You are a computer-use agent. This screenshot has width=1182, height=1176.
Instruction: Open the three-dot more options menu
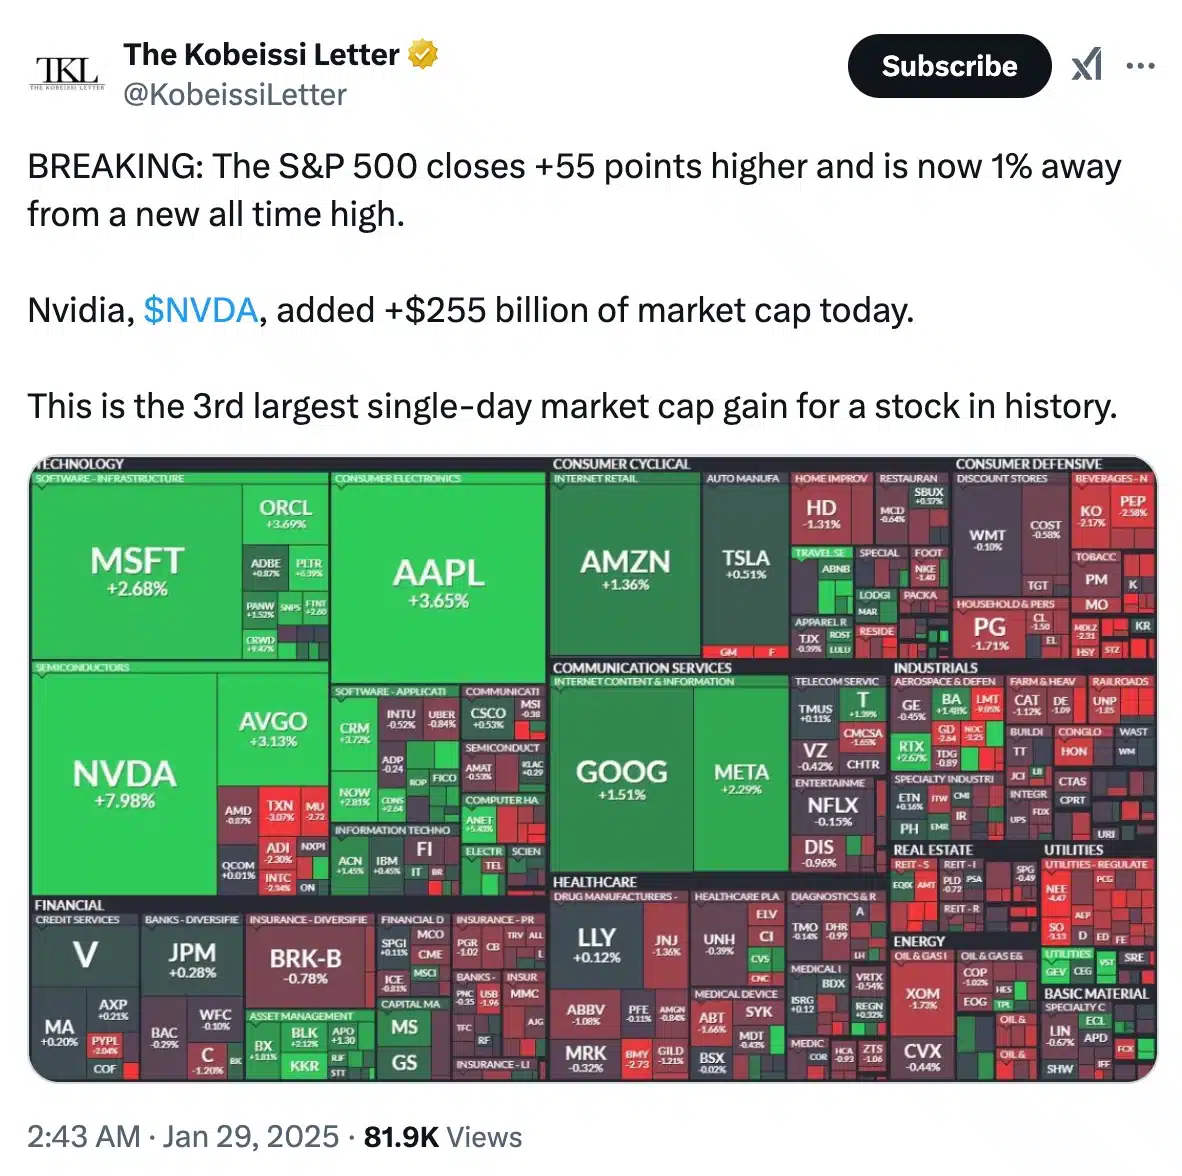tap(1140, 66)
